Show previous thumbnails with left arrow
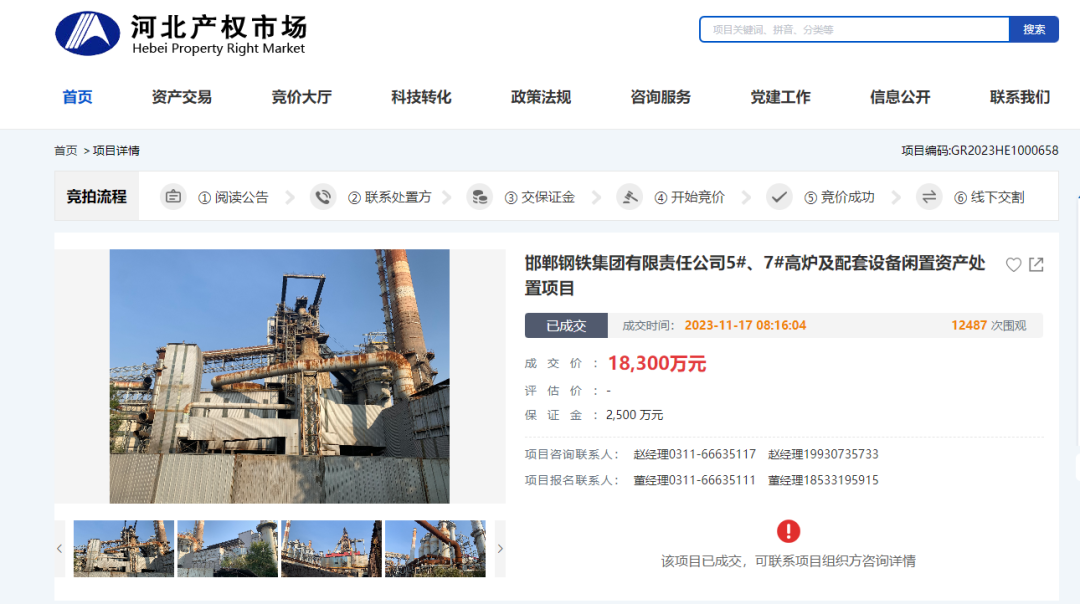The width and height of the screenshot is (1080, 604). (60, 548)
